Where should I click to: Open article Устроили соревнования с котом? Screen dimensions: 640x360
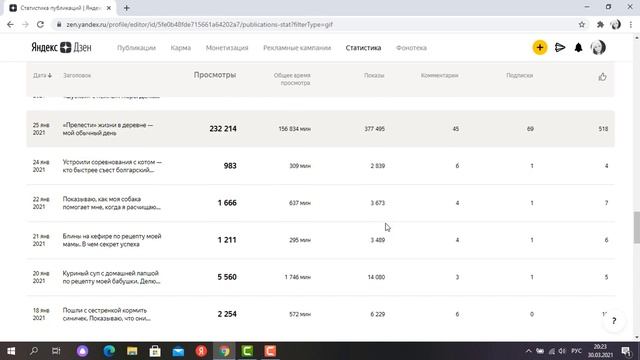112,166
